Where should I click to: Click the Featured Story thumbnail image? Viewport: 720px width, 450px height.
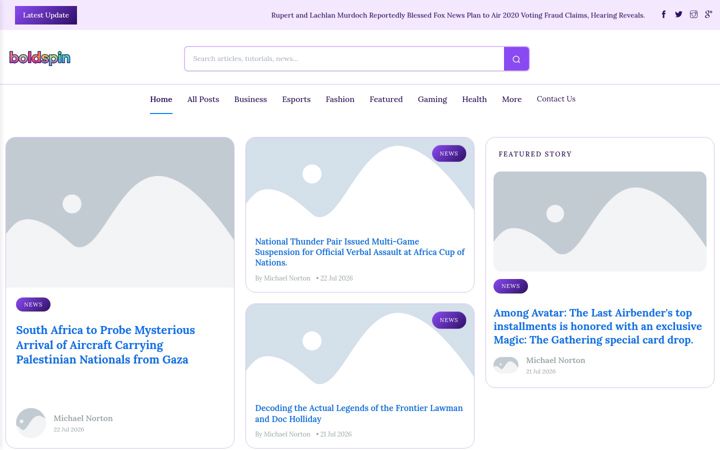click(x=600, y=221)
